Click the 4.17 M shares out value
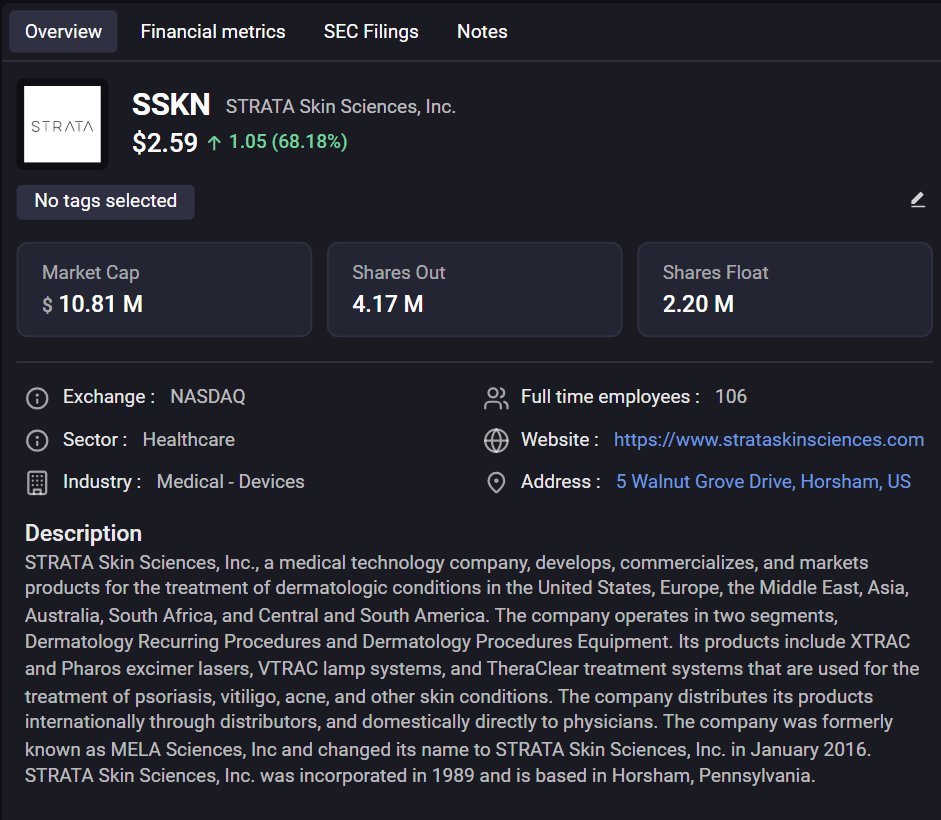Screen dimensions: 941x820 [388, 304]
